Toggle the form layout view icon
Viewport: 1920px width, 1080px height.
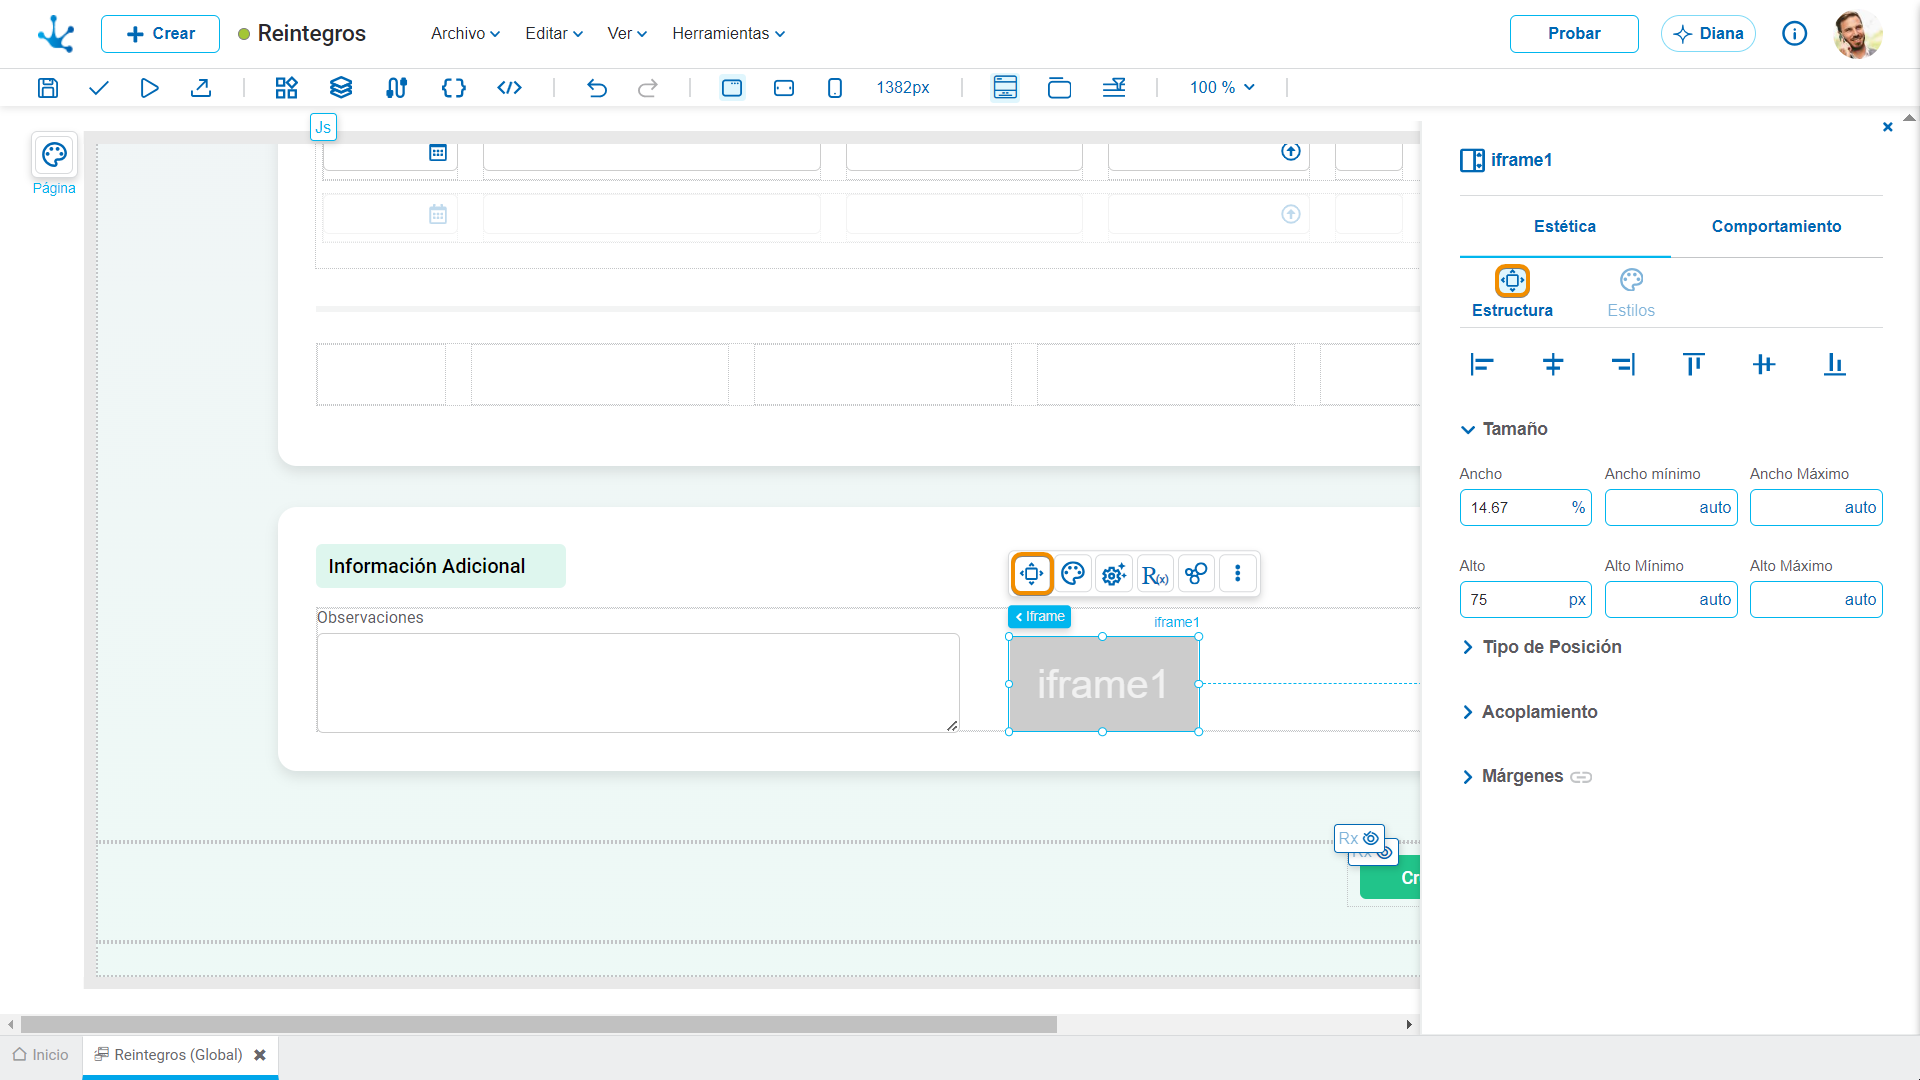pyautogui.click(x=1005, y=88)
